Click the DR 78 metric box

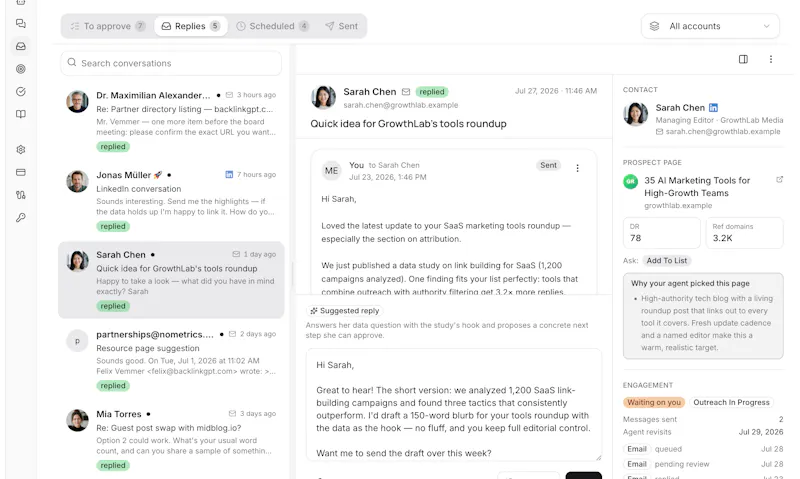click(661, 233)
